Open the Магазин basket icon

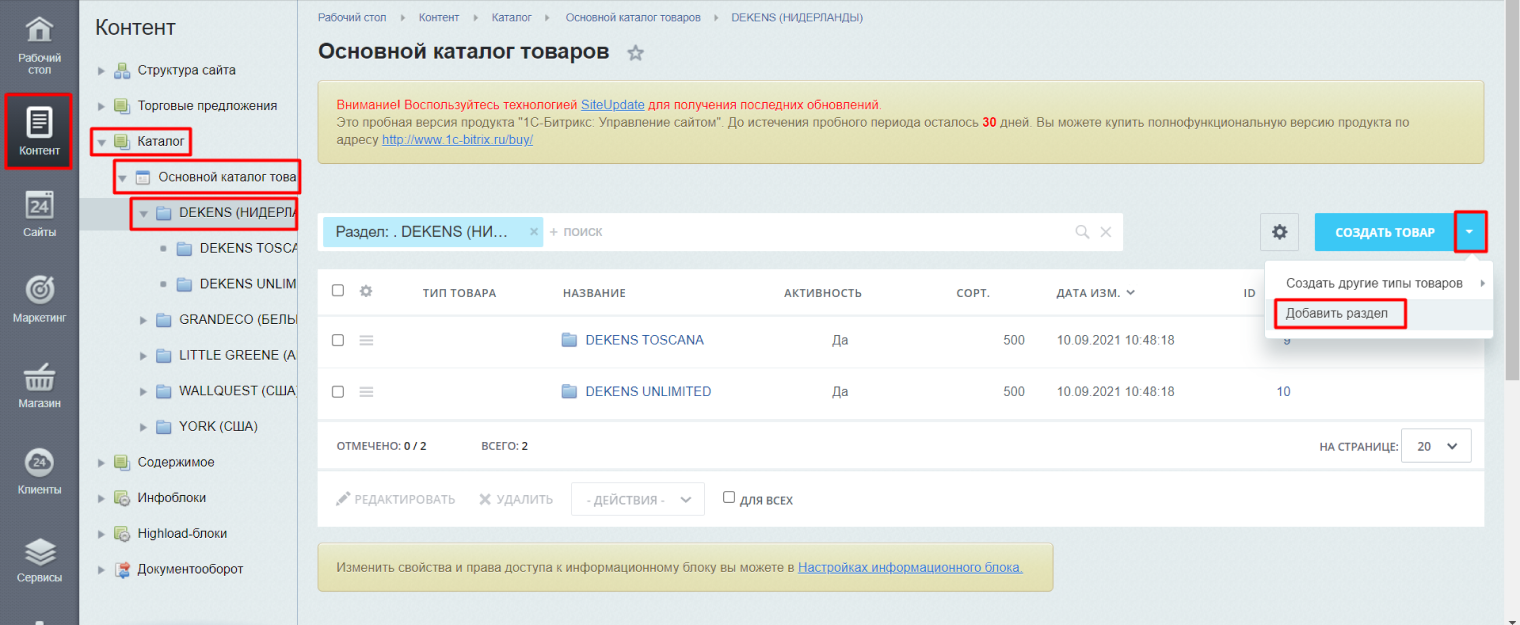(39, 378)
